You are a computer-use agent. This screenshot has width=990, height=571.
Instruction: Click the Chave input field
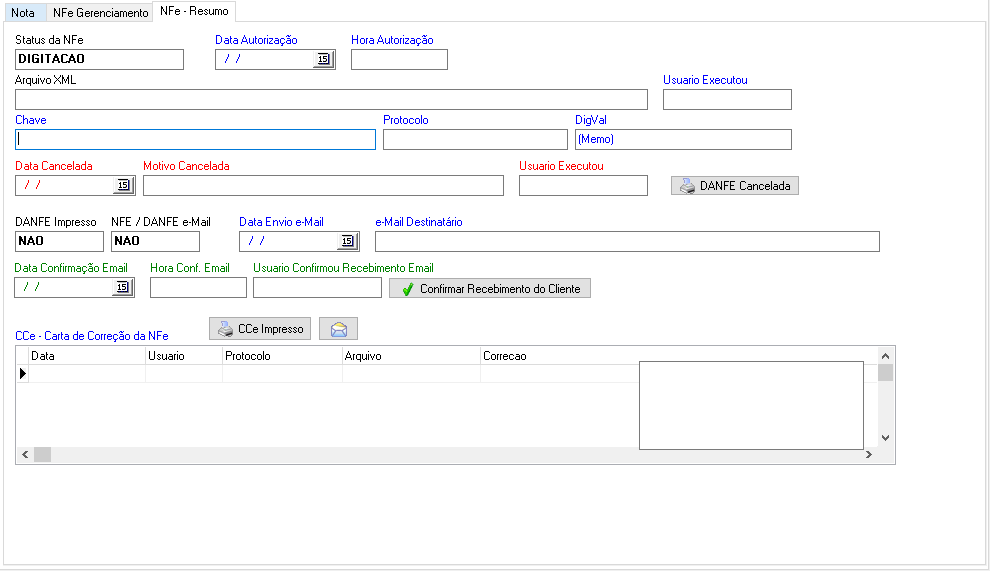click(x=195, y=140)
